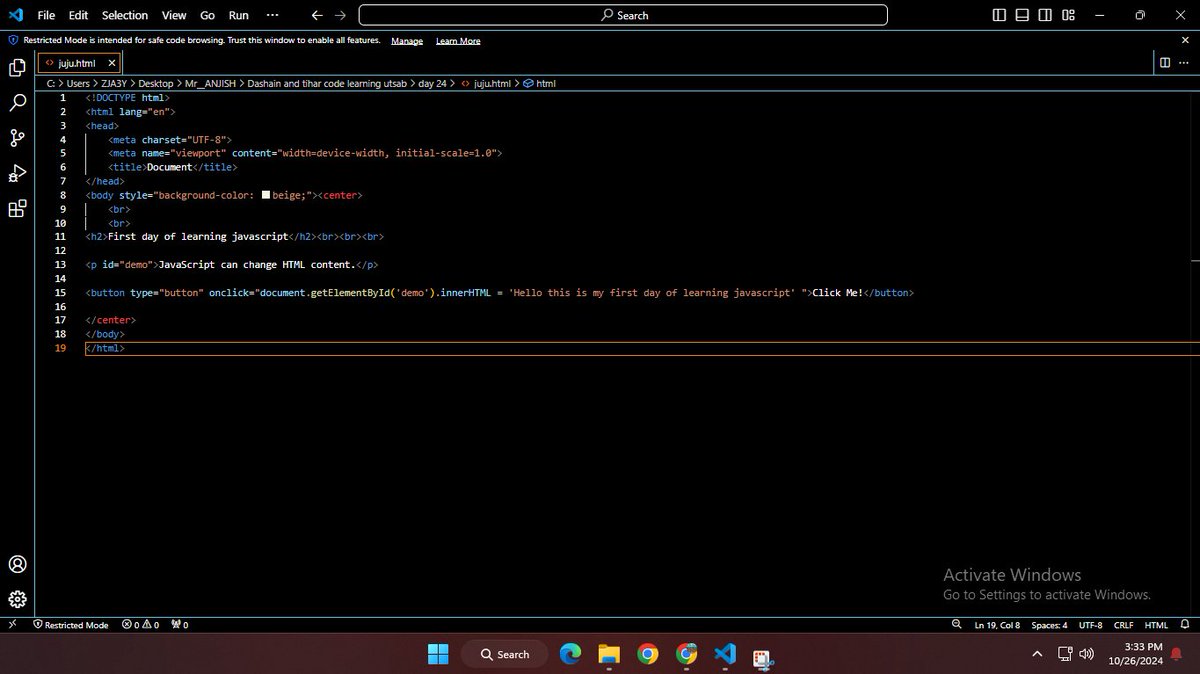Open the Source Control view
Viewport: 1200px width, 674px height.
point(17,138)
